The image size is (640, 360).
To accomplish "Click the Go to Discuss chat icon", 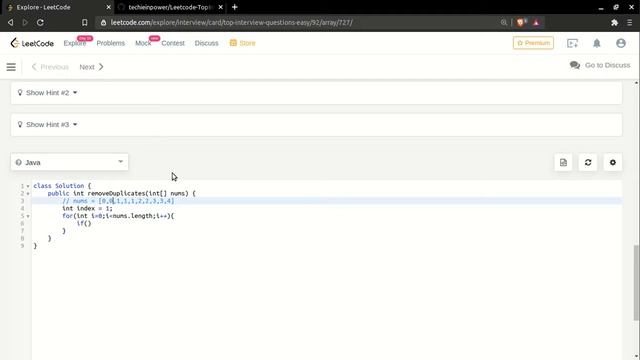I will pos(575,65).
